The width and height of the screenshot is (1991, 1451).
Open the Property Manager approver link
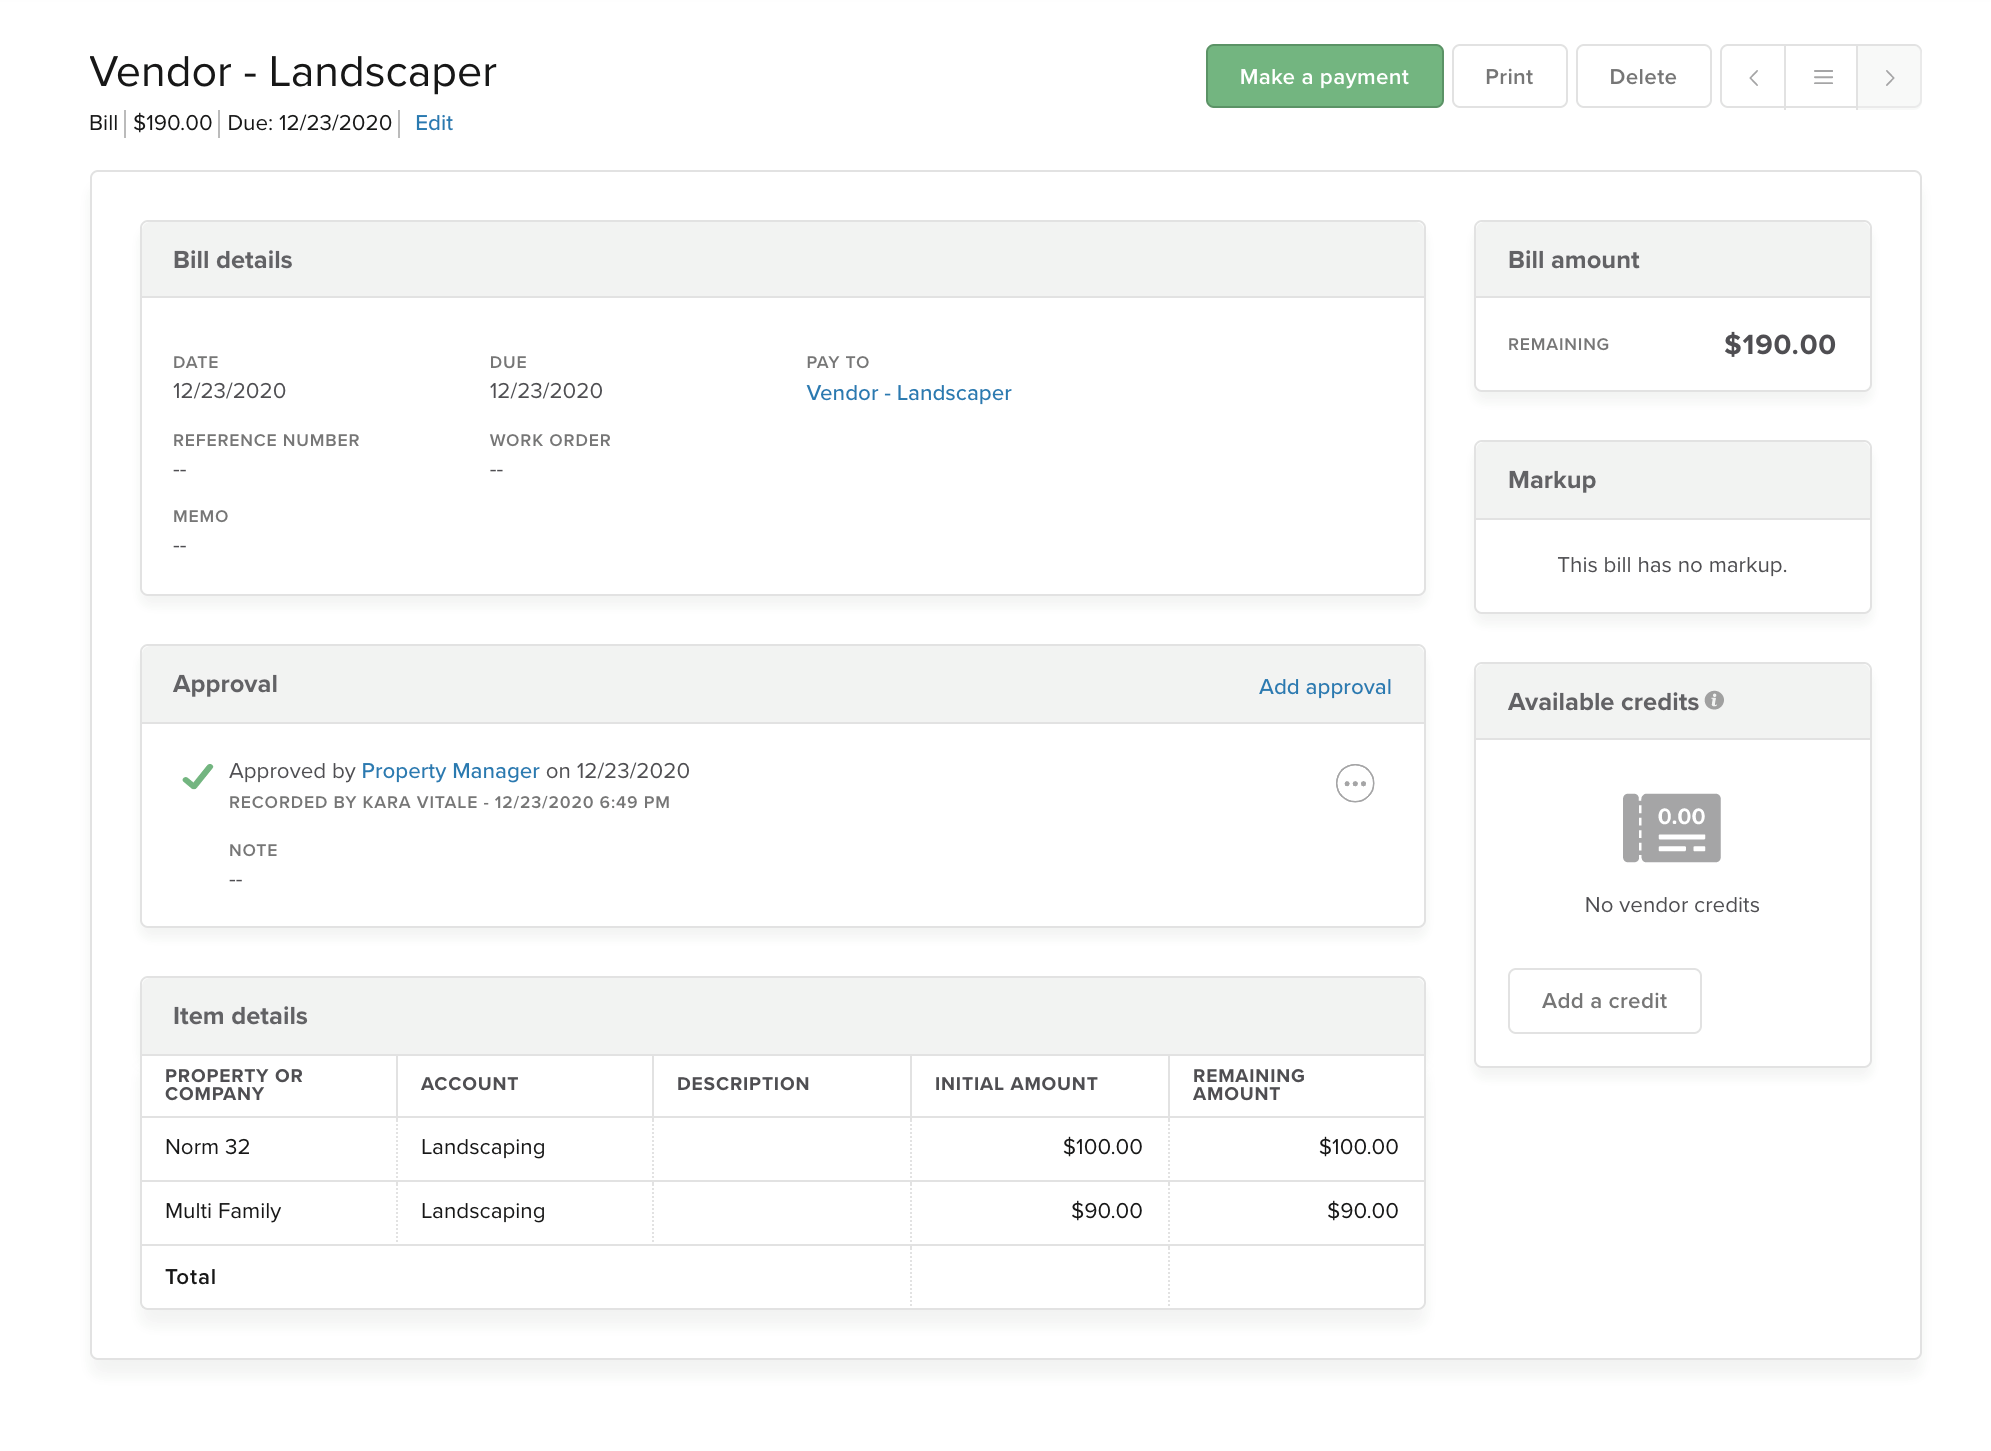pyautogui.click(x=450, y=771)
